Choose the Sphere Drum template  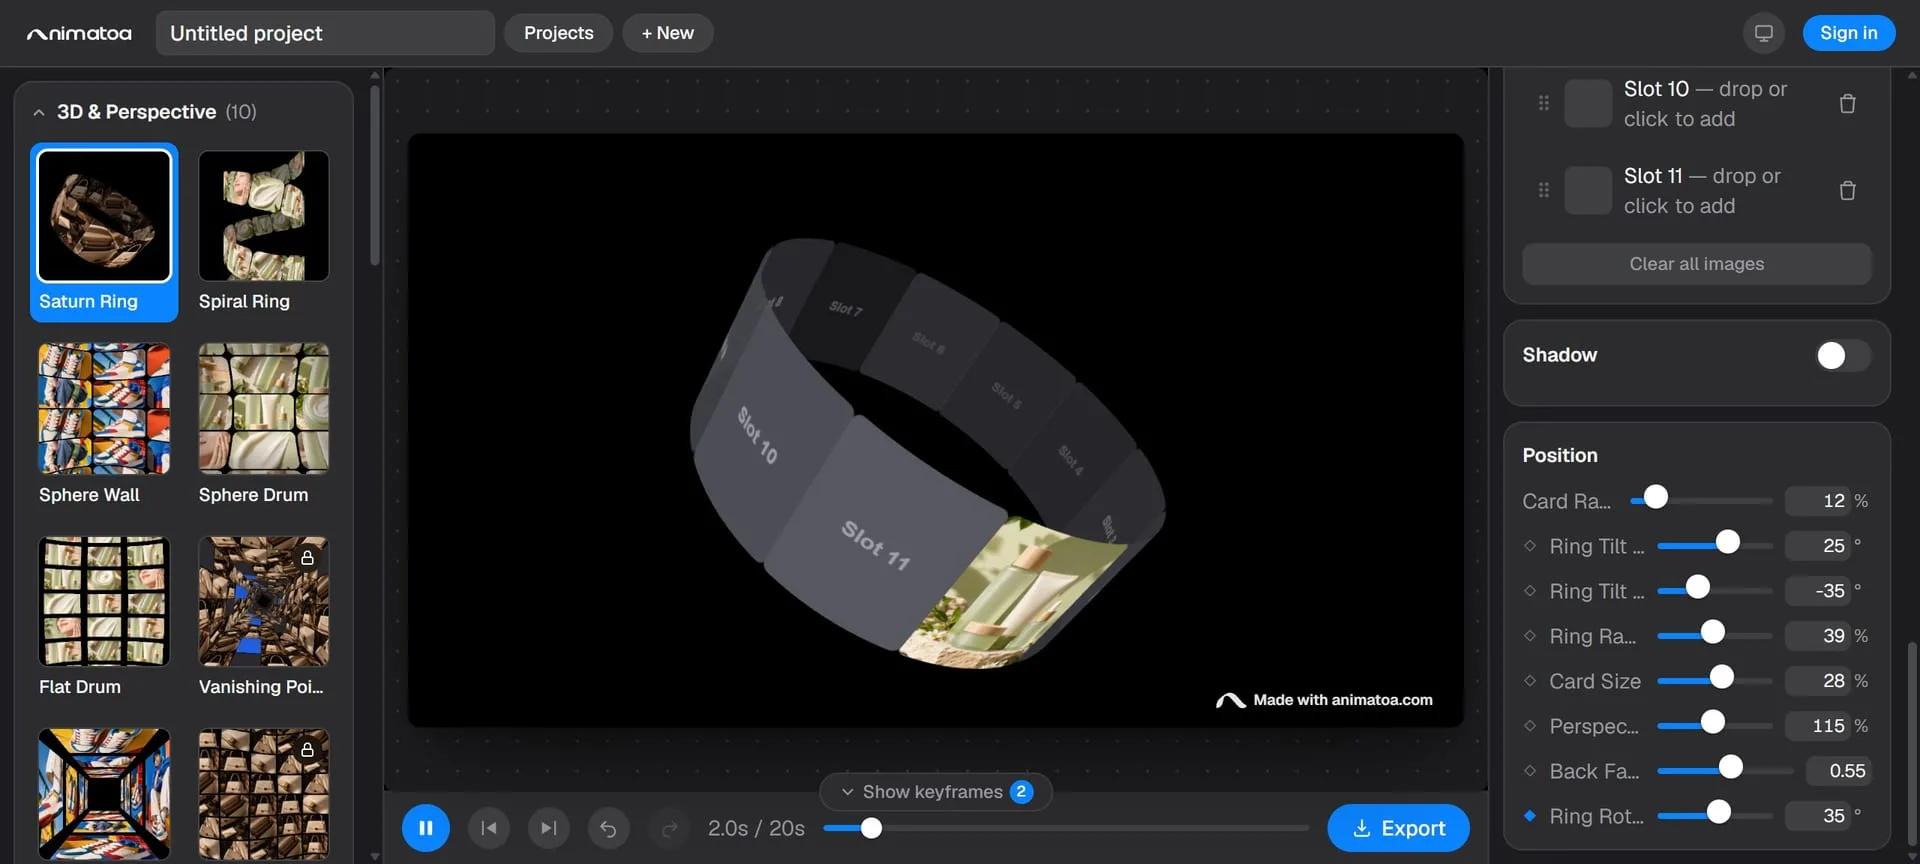(264, 424)
